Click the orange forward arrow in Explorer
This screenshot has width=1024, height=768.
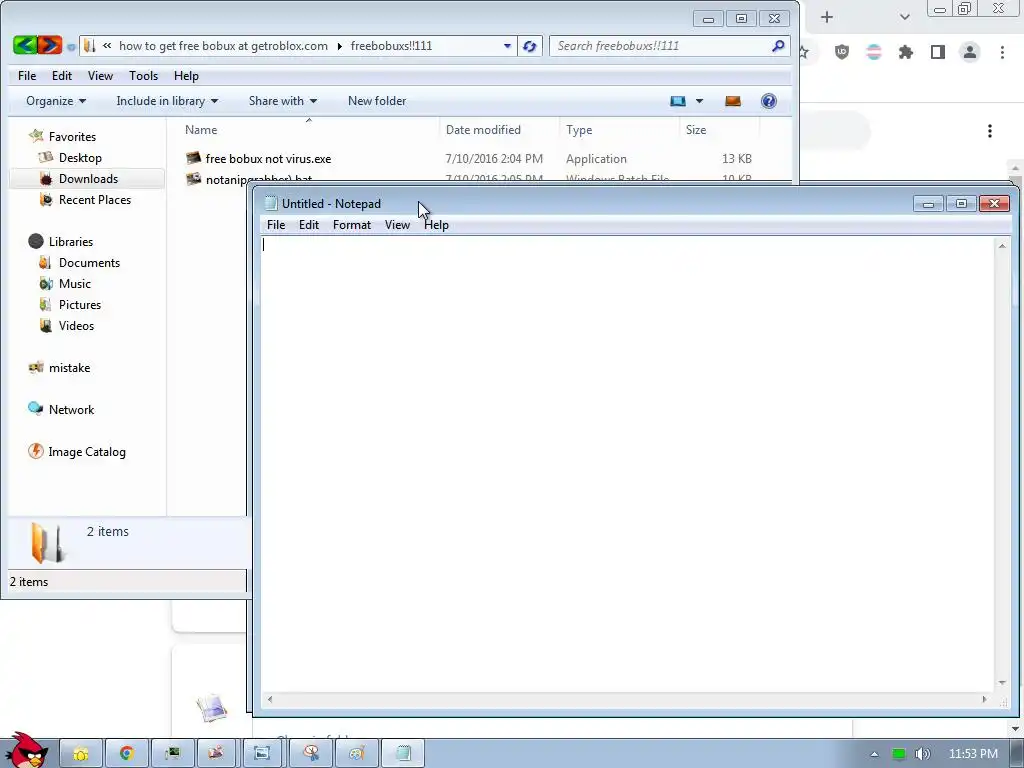click(50, 45)
